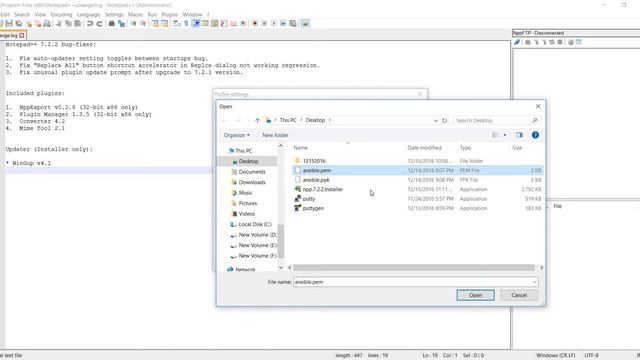Click the New folder button
The height and width of the screenshot is (360, 640).
(x=275, y=135)
